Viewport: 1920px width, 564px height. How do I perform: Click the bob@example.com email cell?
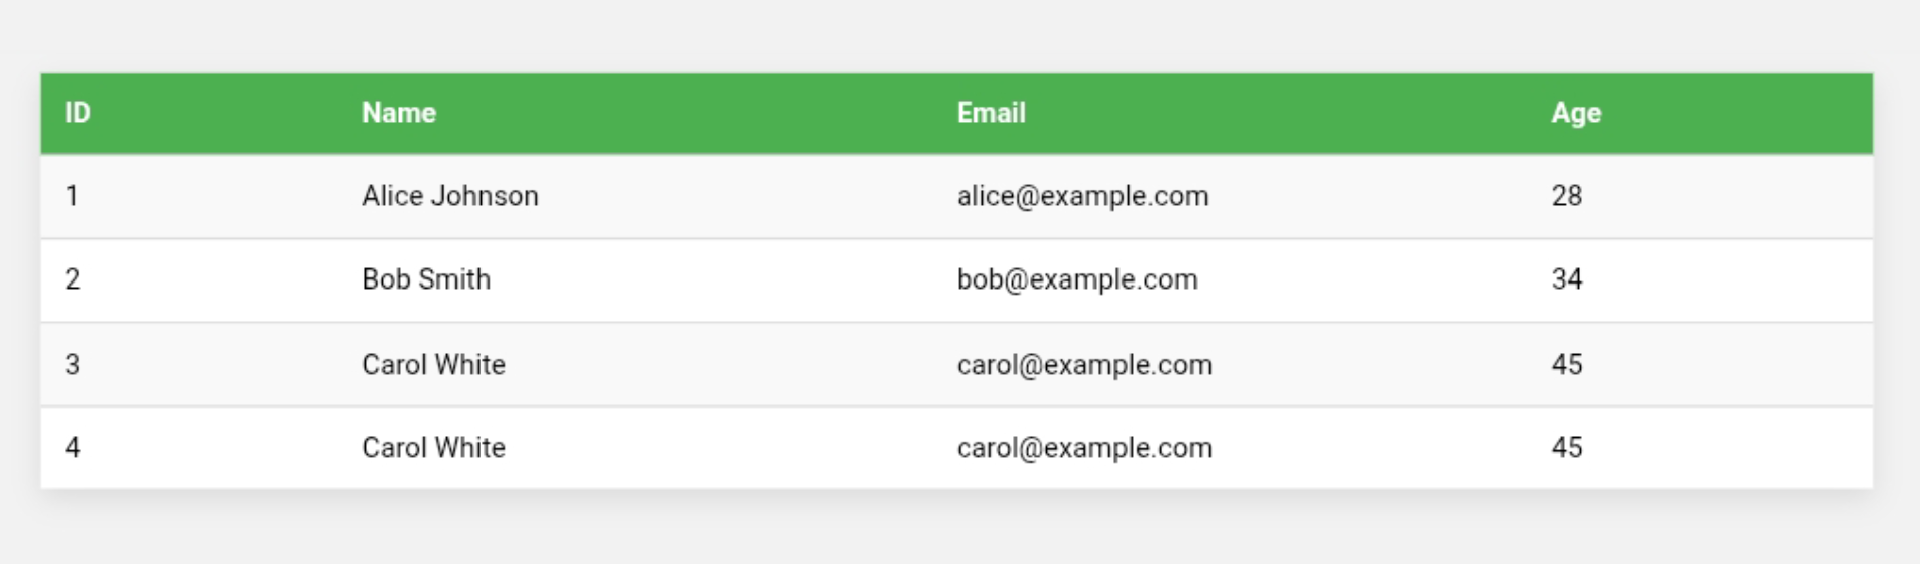tap(1077, 279)
